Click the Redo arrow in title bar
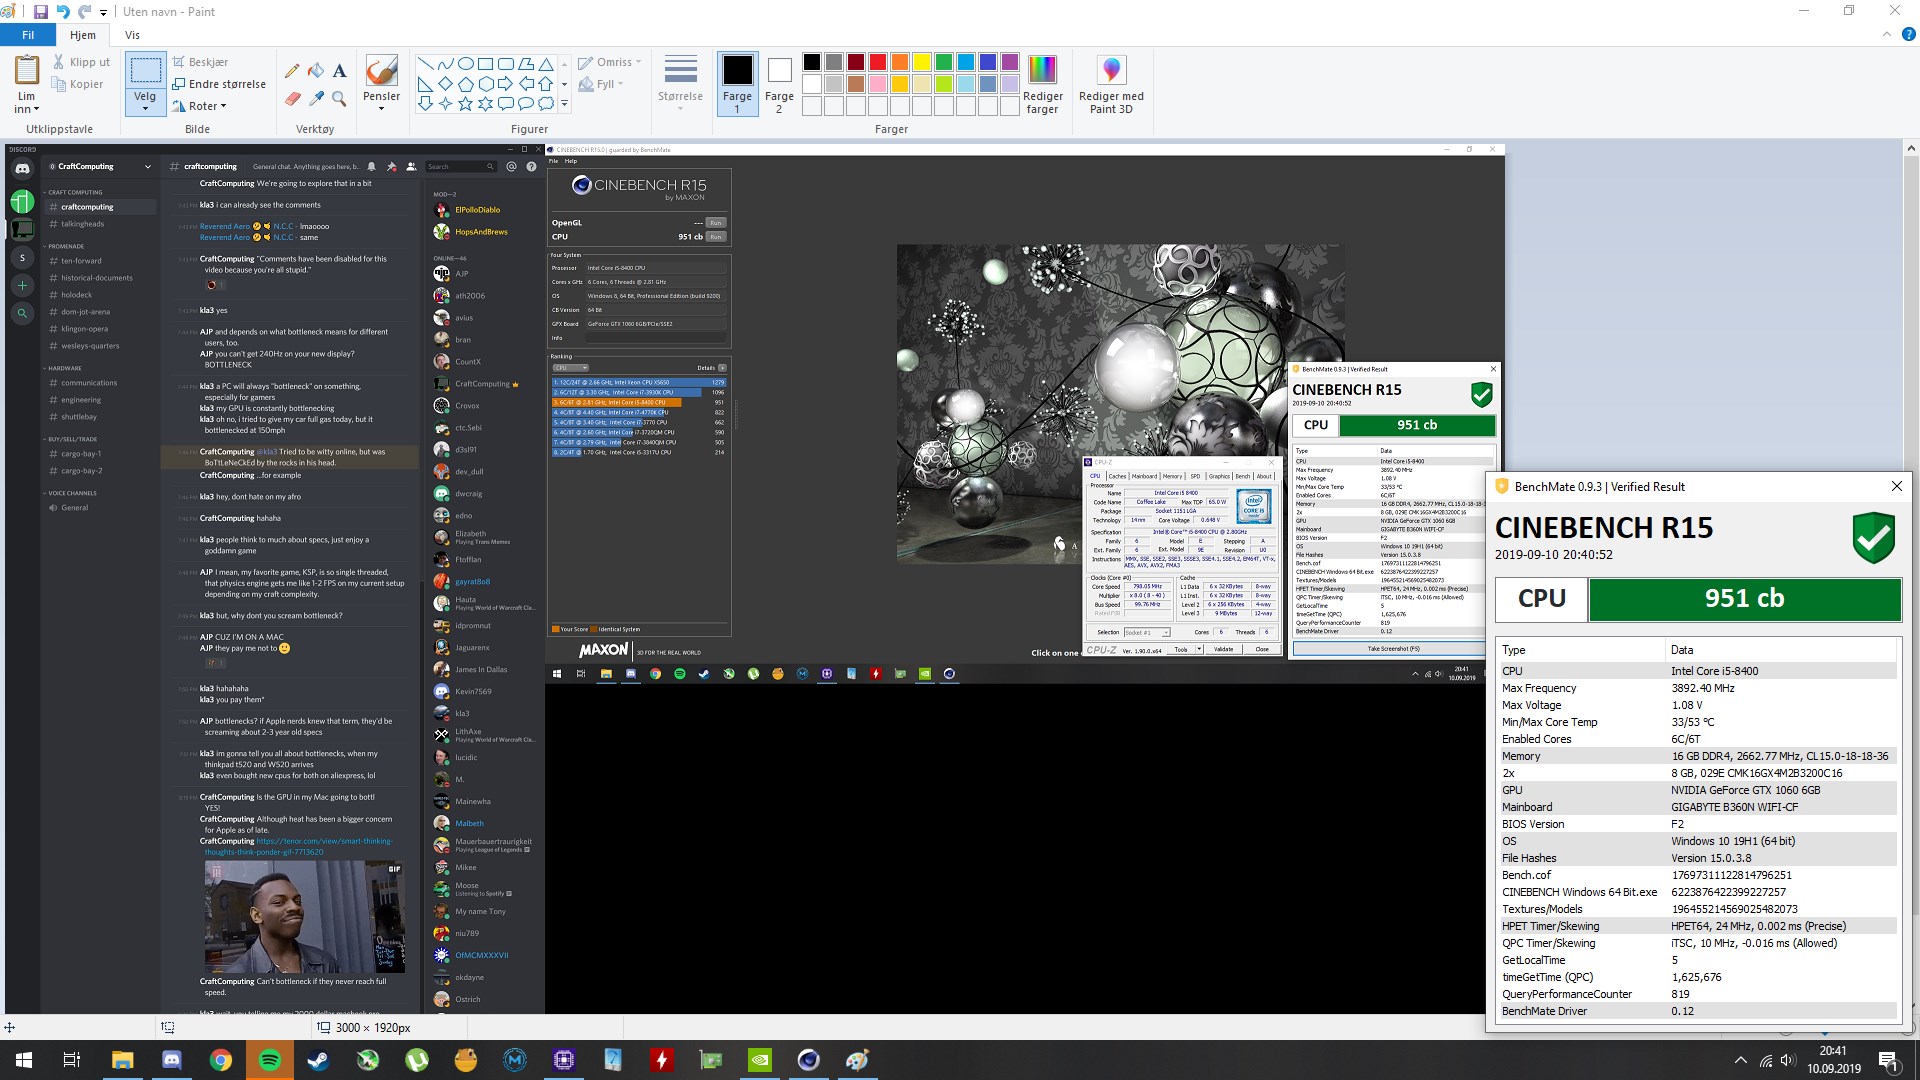 click(84, 12)
